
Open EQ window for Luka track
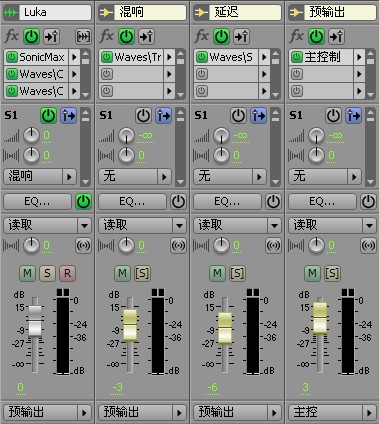click(x=37, y=202)
